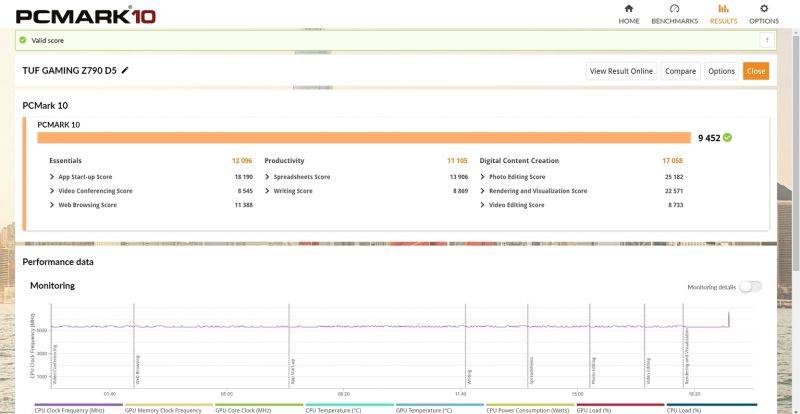Open the Home icon in top navigation
Viewport: 800px width, 414px height.
(628, 9)
